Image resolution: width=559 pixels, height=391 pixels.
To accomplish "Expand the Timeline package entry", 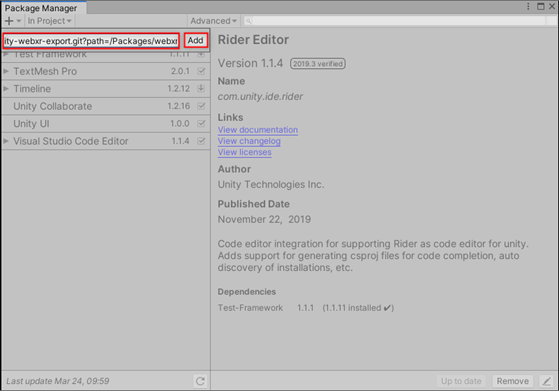I will coord(6,88).
